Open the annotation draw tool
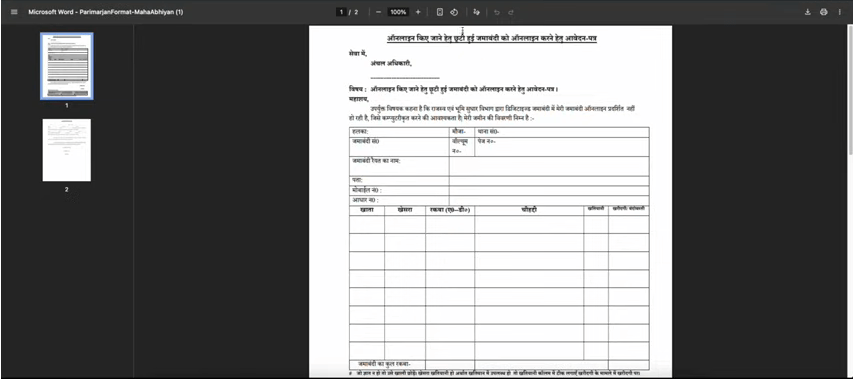 tap(477, 12)
